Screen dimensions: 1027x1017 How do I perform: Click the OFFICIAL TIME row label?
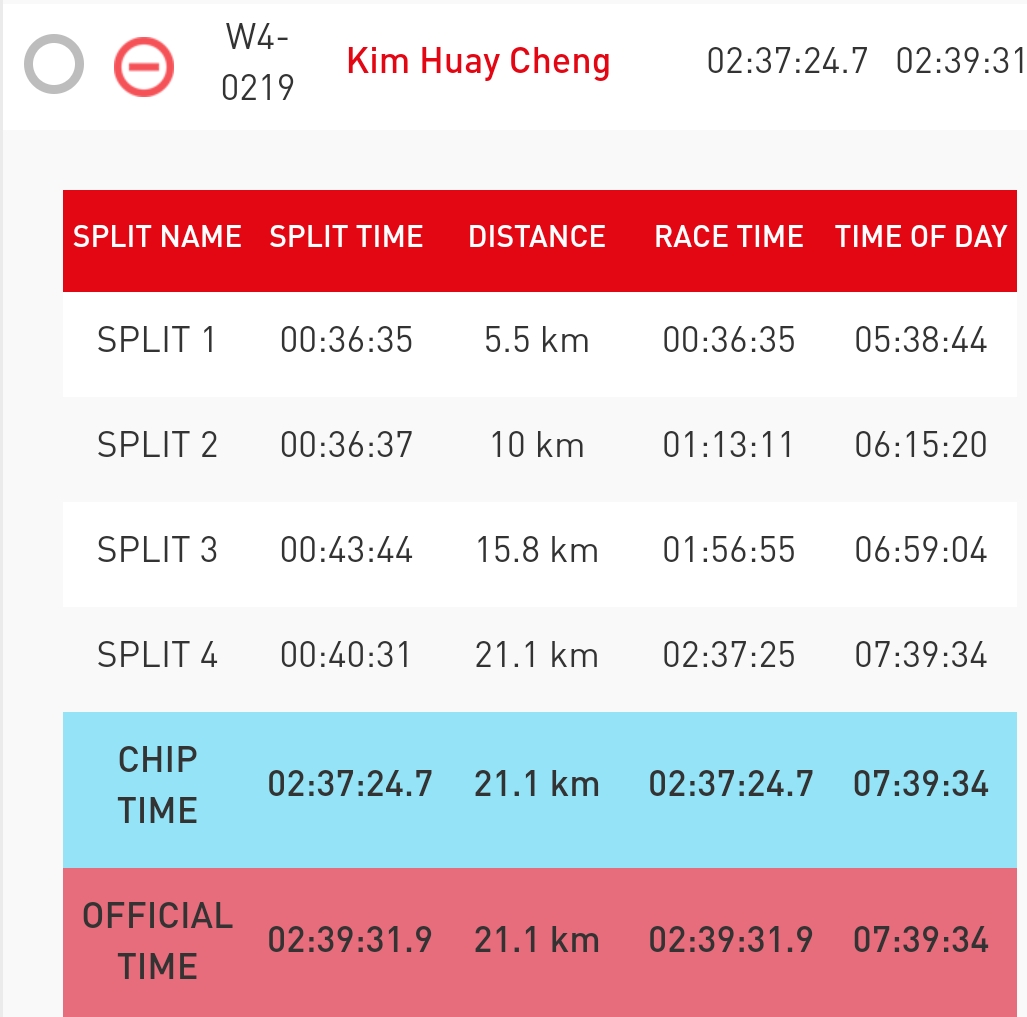coord(157,940)
